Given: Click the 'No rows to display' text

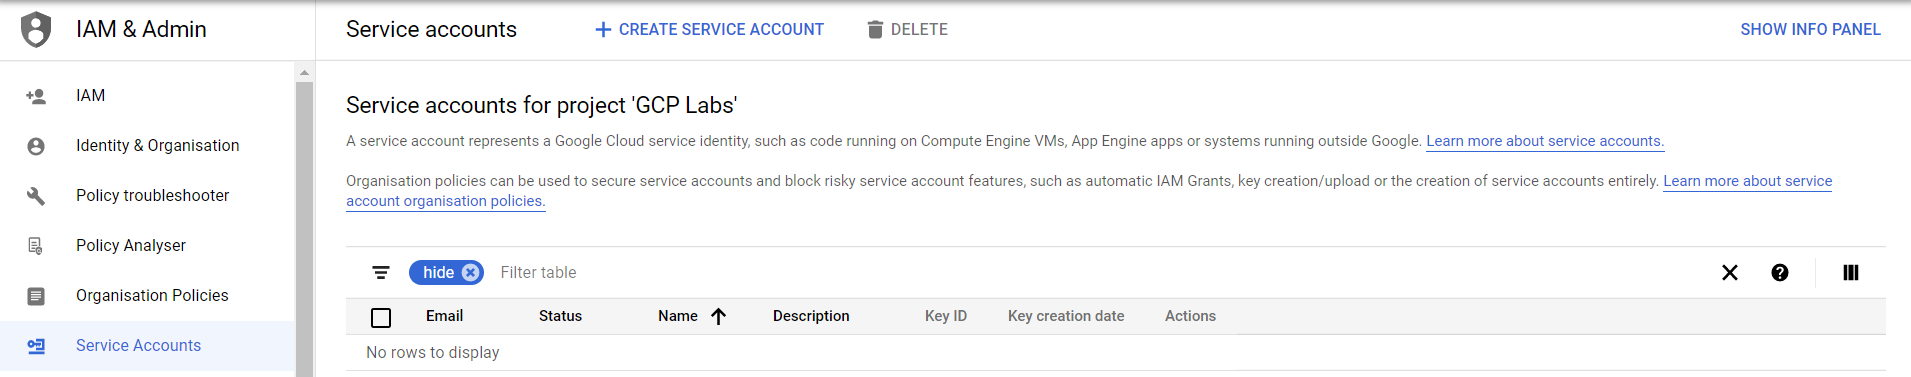Looking at the screenshot, I should [433, 352].
